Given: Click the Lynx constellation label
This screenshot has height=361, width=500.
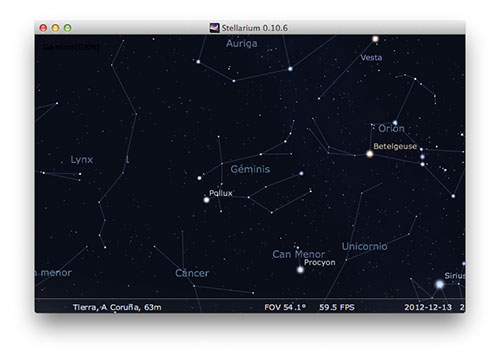Looking at the screenshot, I should coord(82,160).
